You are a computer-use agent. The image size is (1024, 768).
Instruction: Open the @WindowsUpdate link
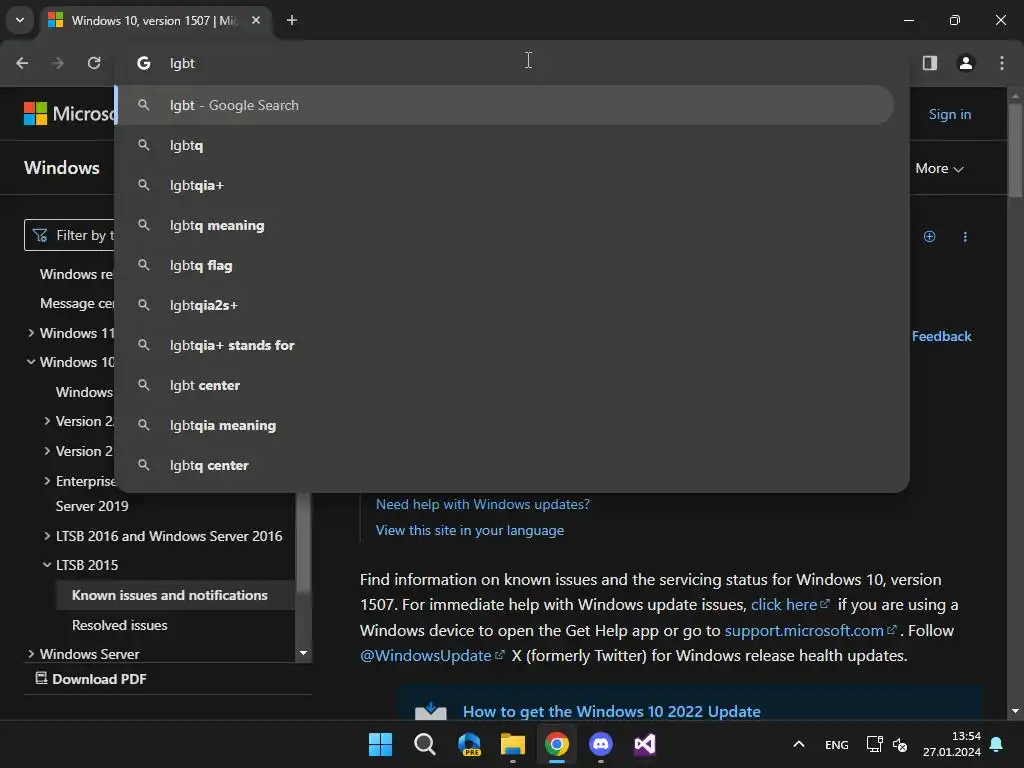pyautogui.click(x=432, y=656)
